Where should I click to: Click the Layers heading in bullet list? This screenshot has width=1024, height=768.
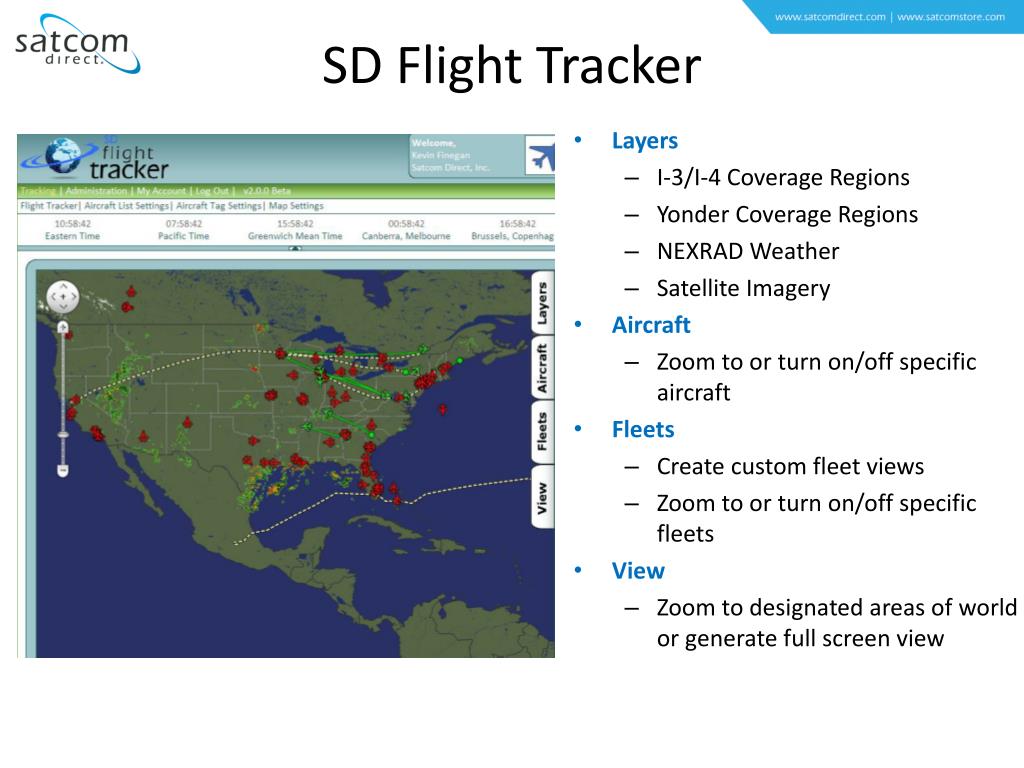(645, 141)
